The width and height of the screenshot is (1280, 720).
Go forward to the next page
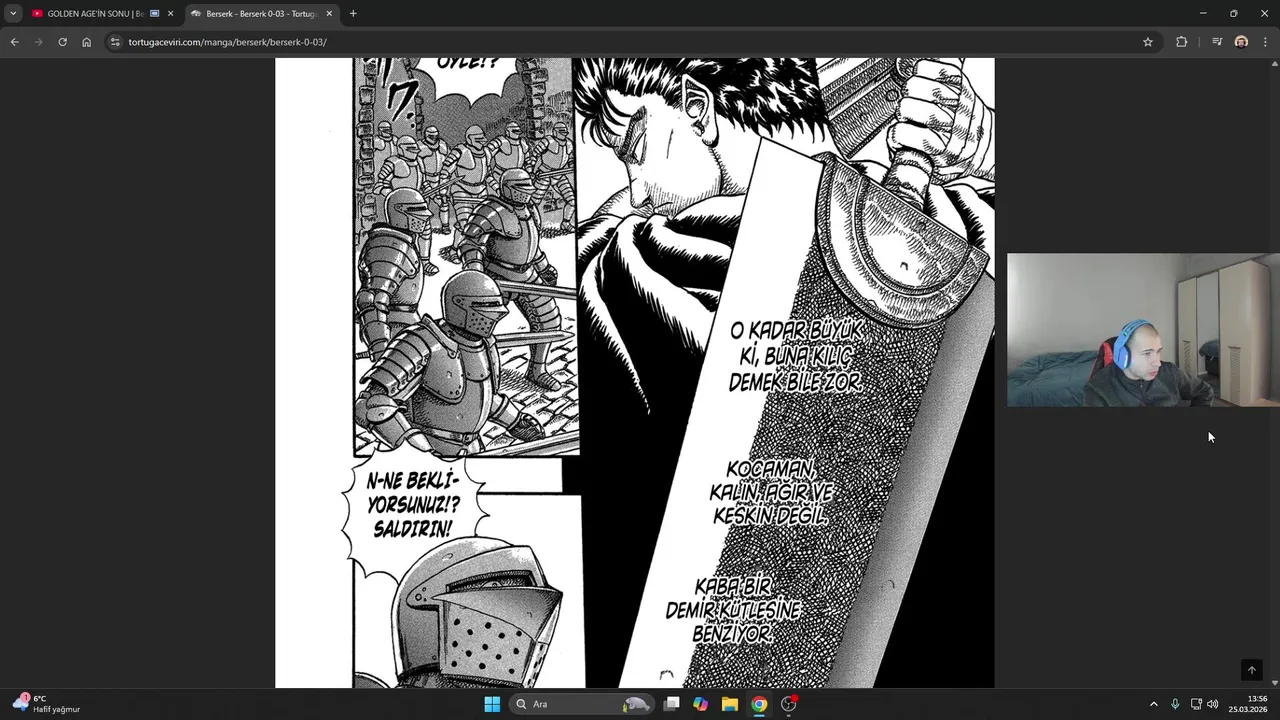point(38,42)
